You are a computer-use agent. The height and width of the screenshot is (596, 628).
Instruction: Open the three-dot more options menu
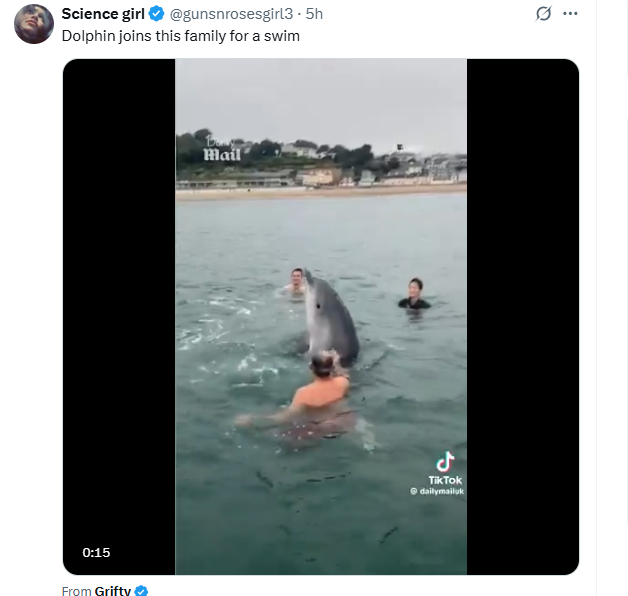[570, 14]
